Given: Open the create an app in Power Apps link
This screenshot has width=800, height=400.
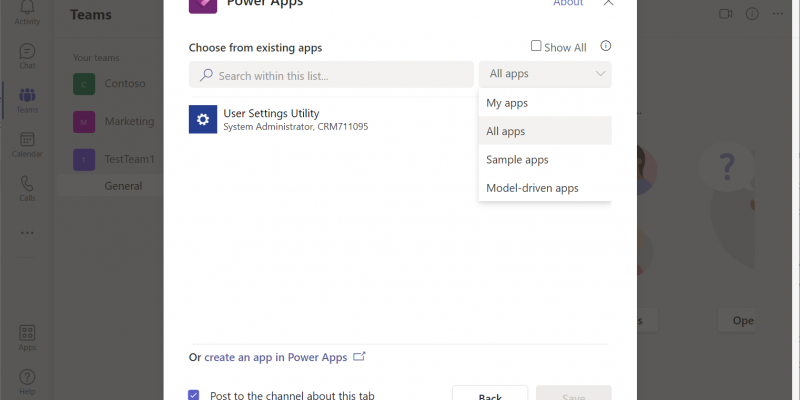Looking at the screenshot, I should tap(276, 357).
